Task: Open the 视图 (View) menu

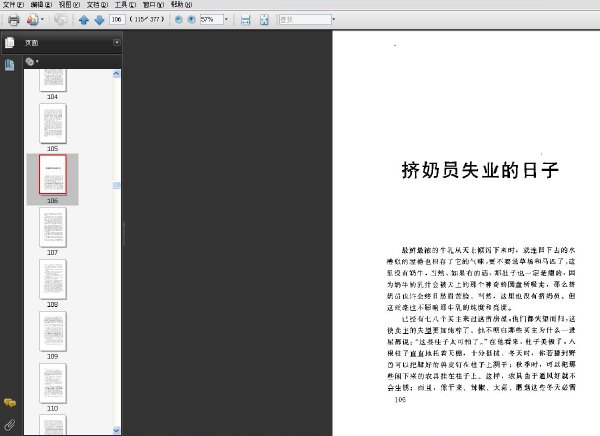Action: click(69, 5)
